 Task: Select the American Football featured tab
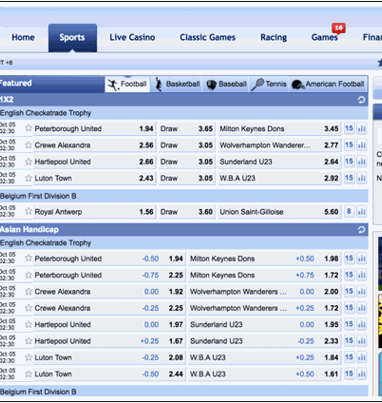coord(328,84)
